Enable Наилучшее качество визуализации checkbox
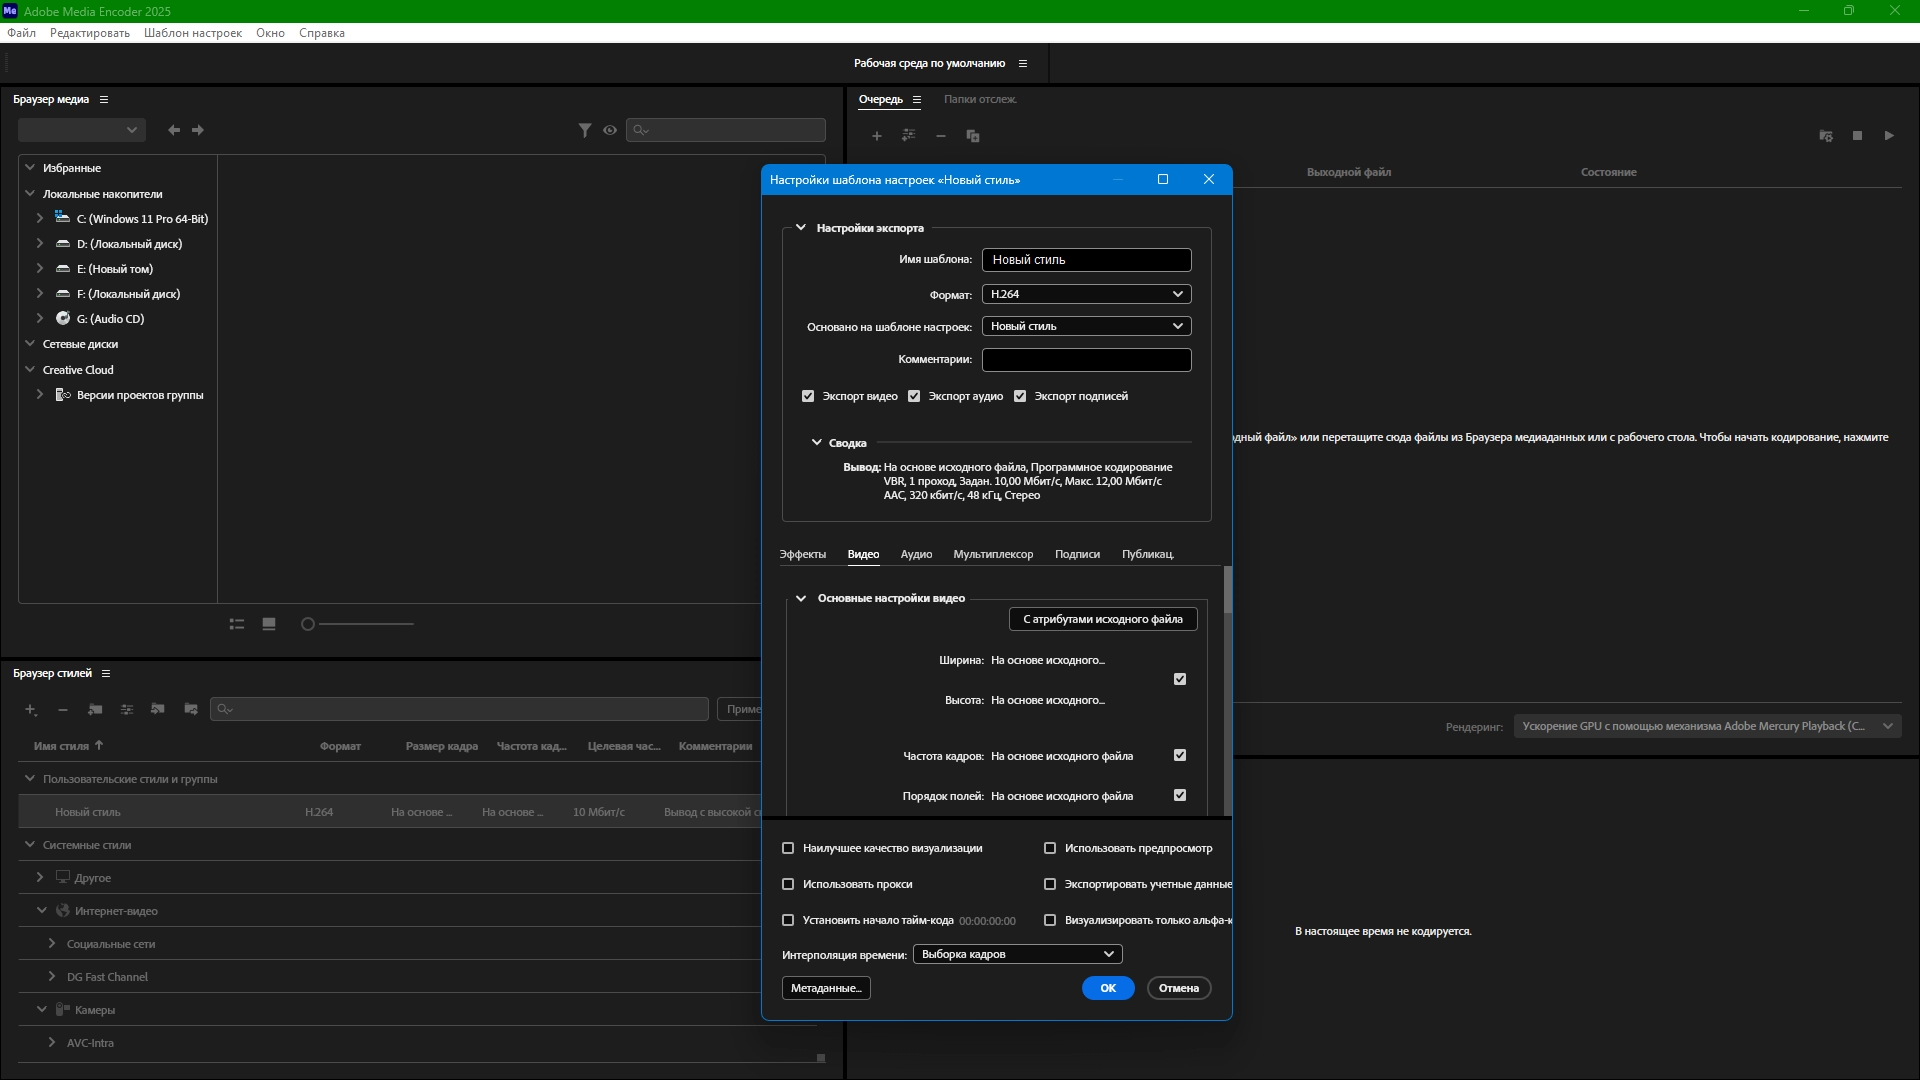 (788, 848)
